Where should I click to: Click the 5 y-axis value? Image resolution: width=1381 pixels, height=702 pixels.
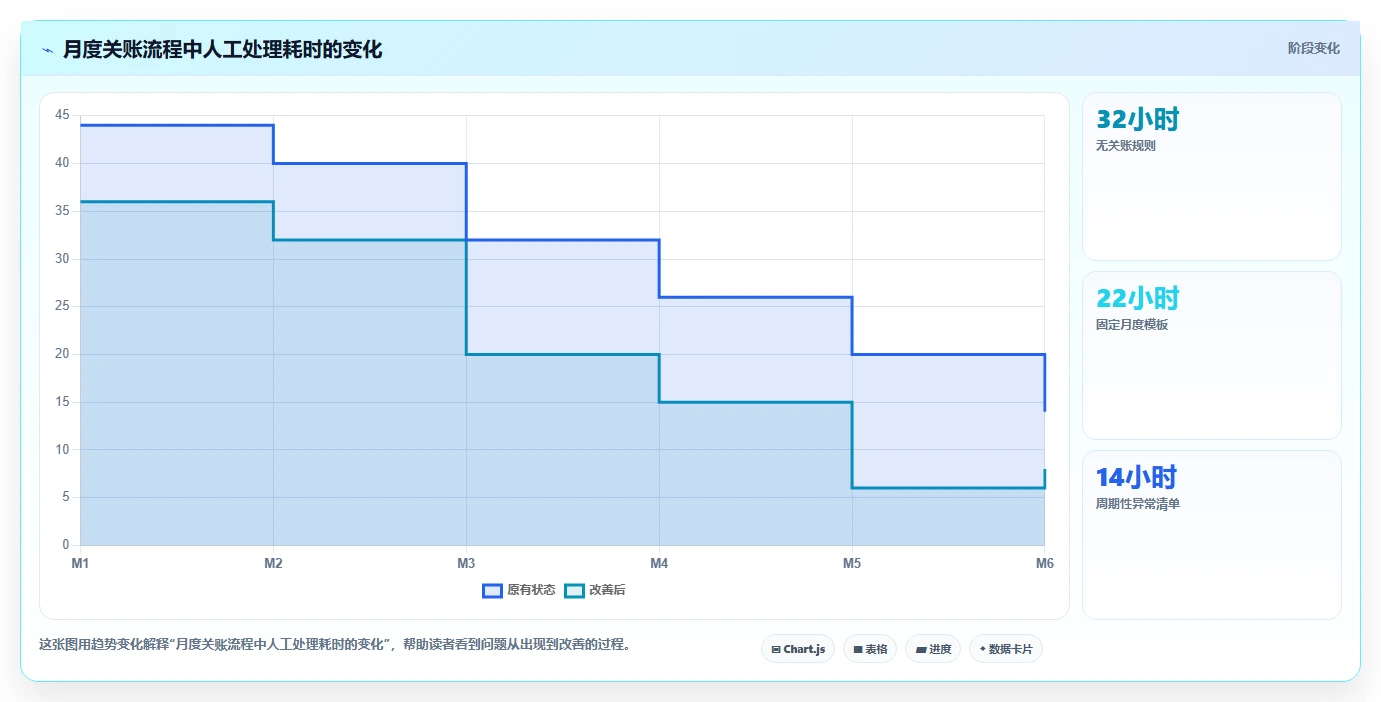click(66, 497)
